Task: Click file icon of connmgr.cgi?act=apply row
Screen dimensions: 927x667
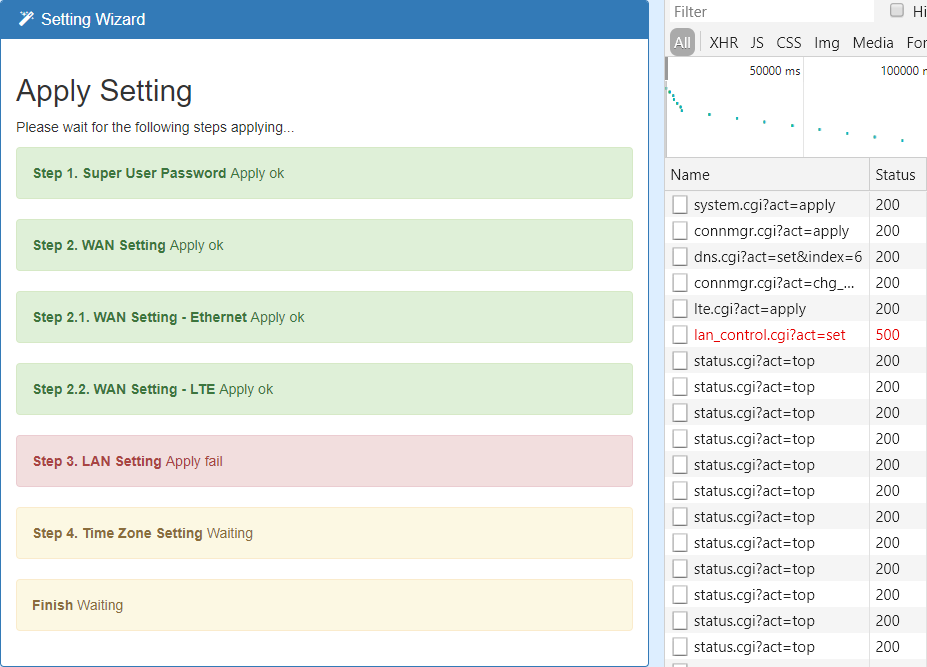Action: 680,231
